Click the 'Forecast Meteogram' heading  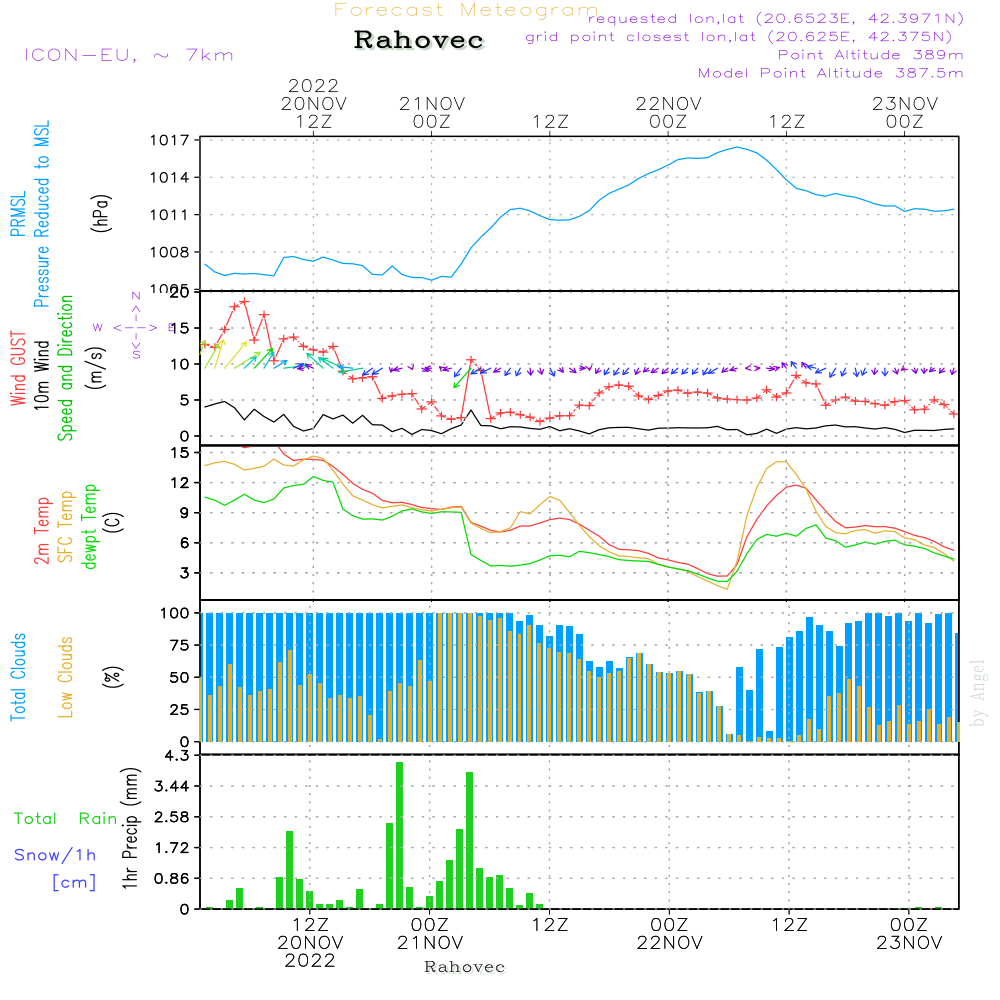[466, 10]
